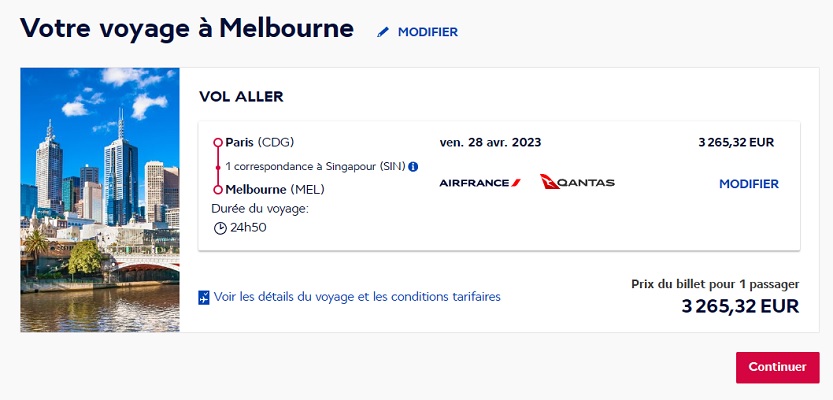Click the Melbourne skyline photo
The image size is (833, 400).
[100, 200]
